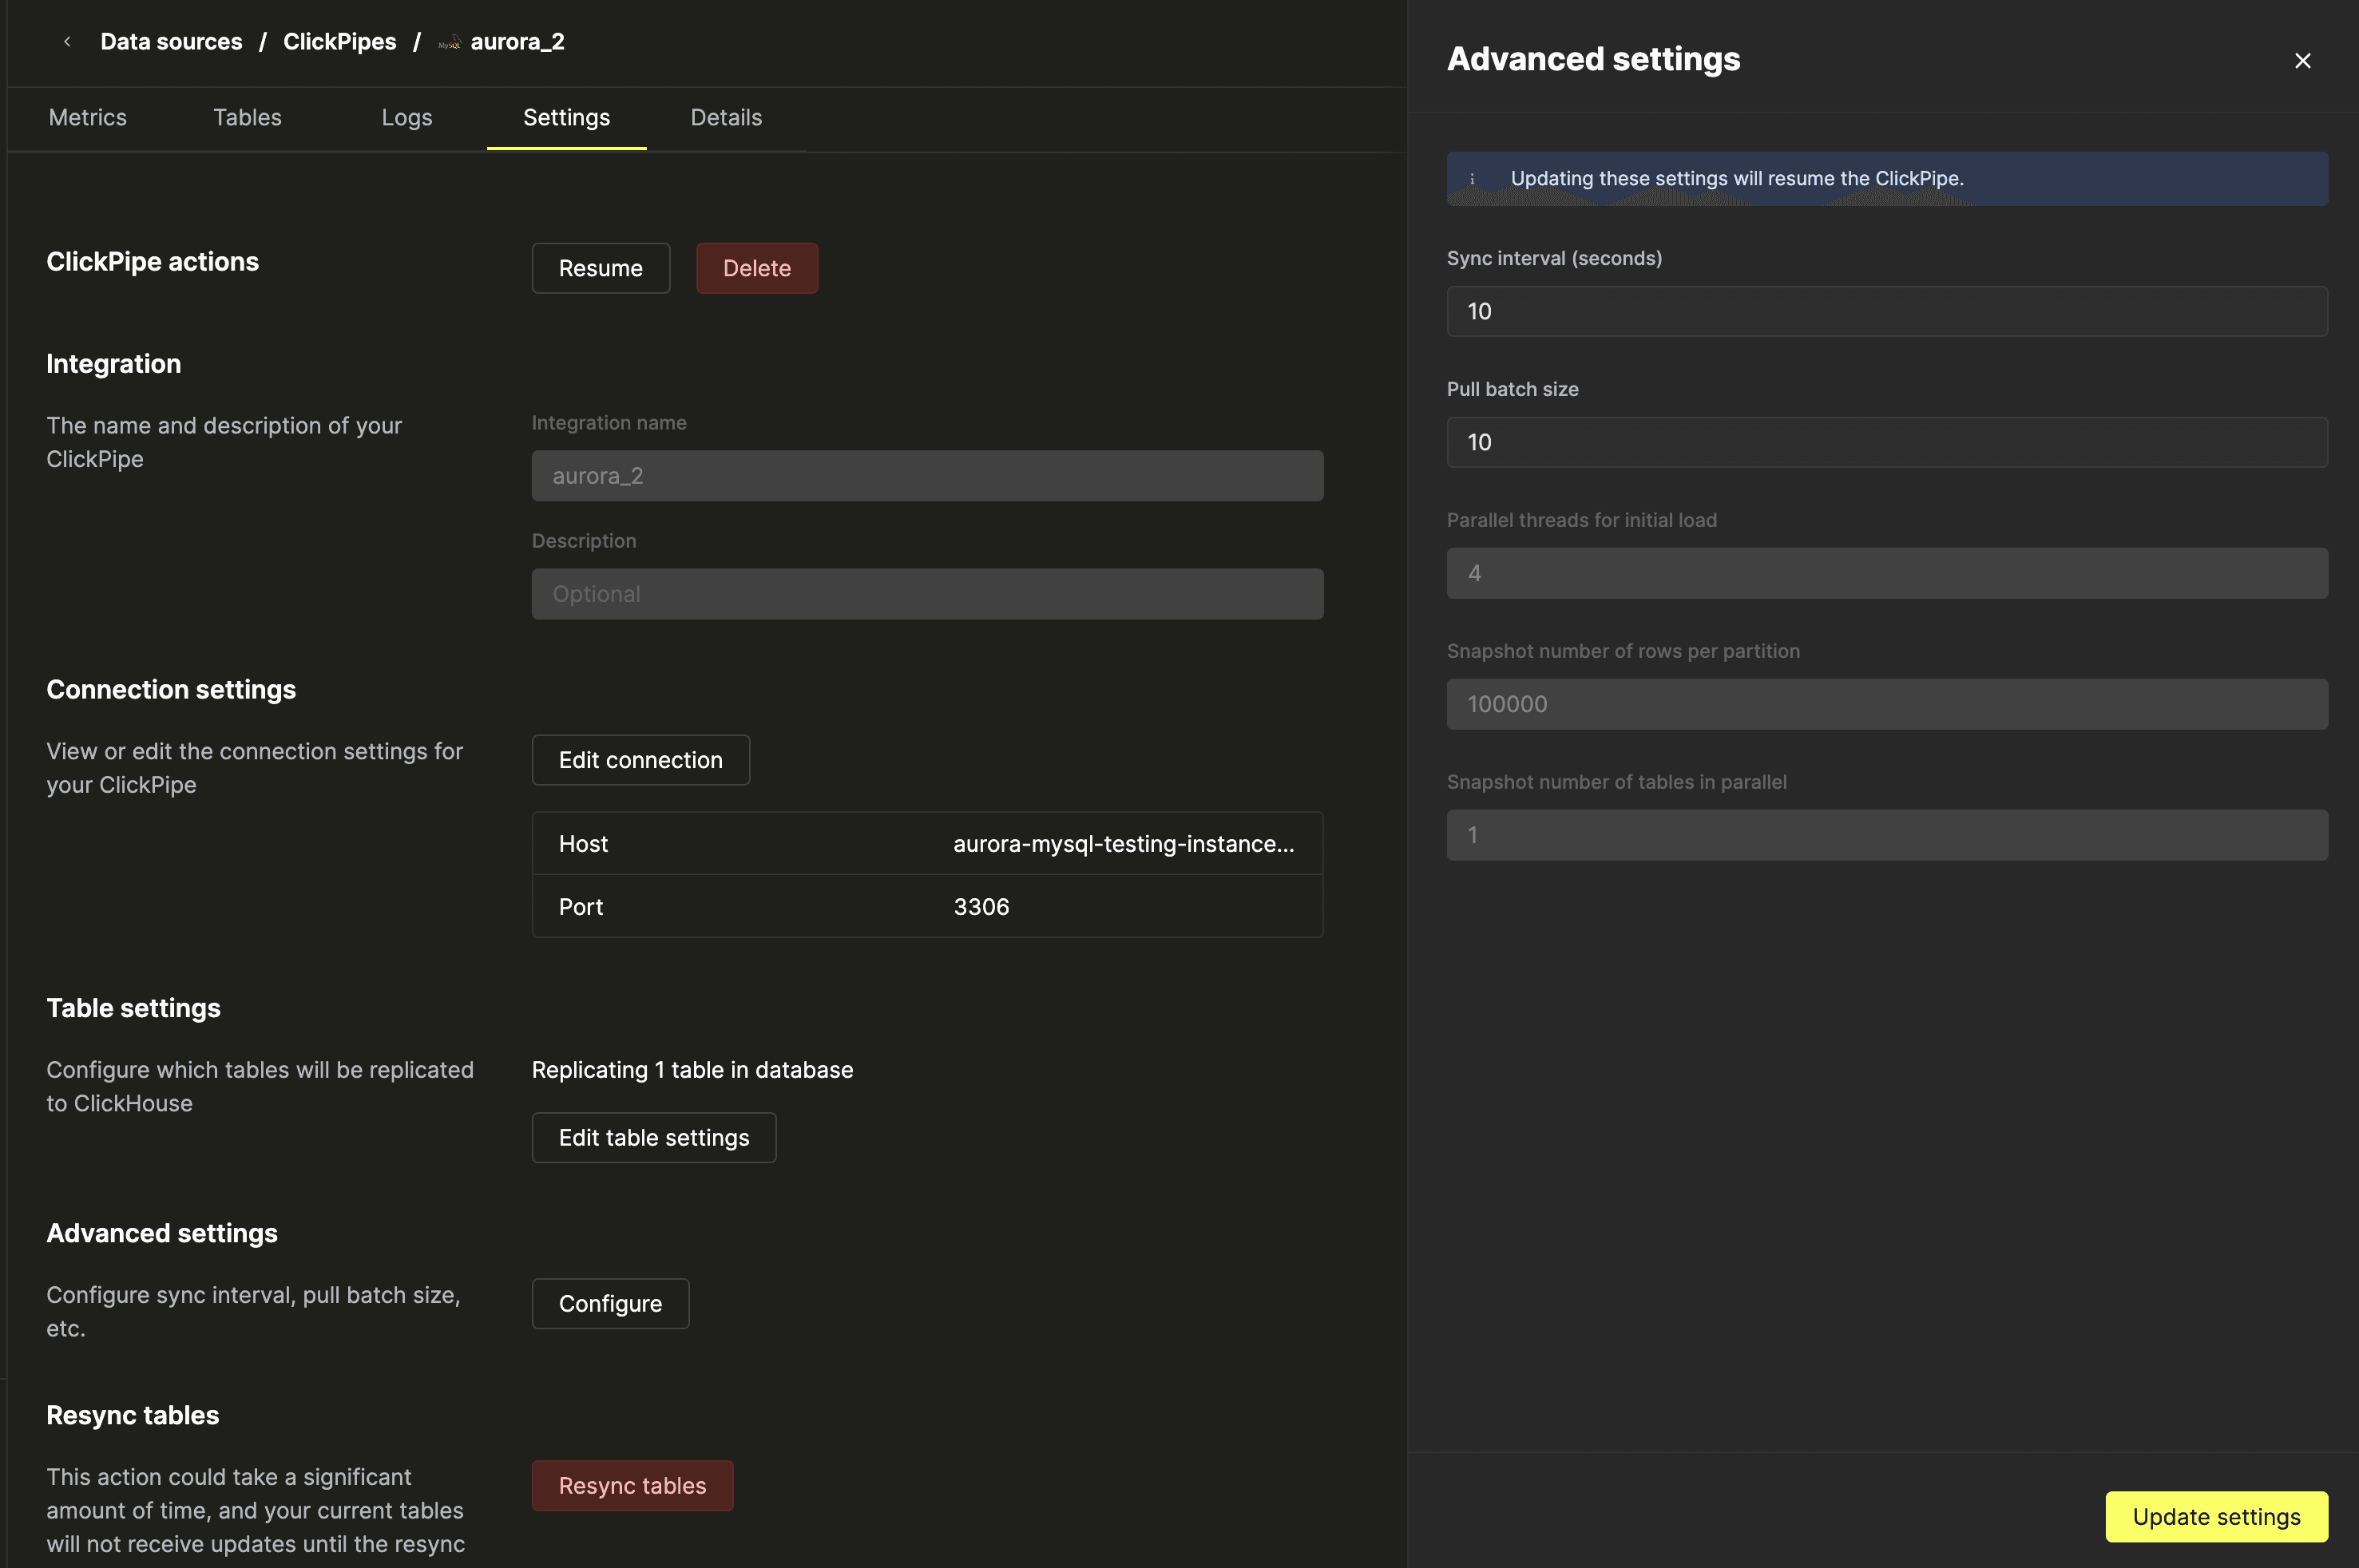Switch to the Tables tab

[247, 118]
